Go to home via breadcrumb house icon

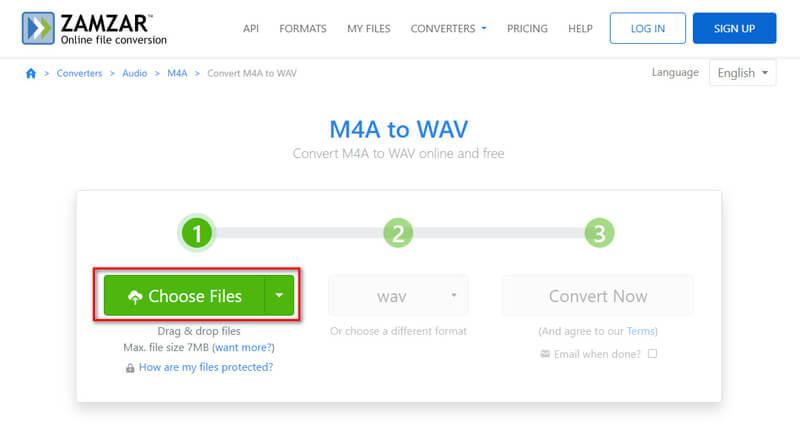(x=31, y=73)
